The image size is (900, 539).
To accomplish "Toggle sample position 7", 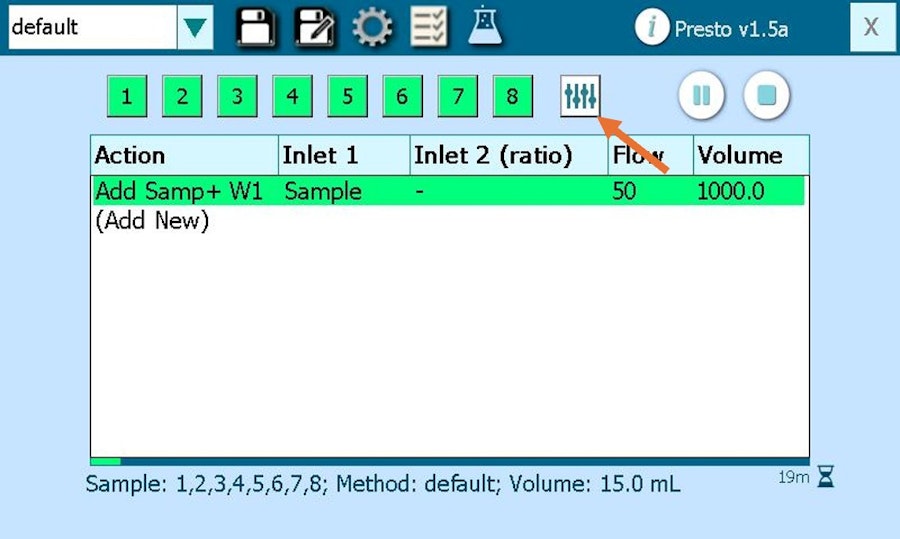I will tap(457, 96).
